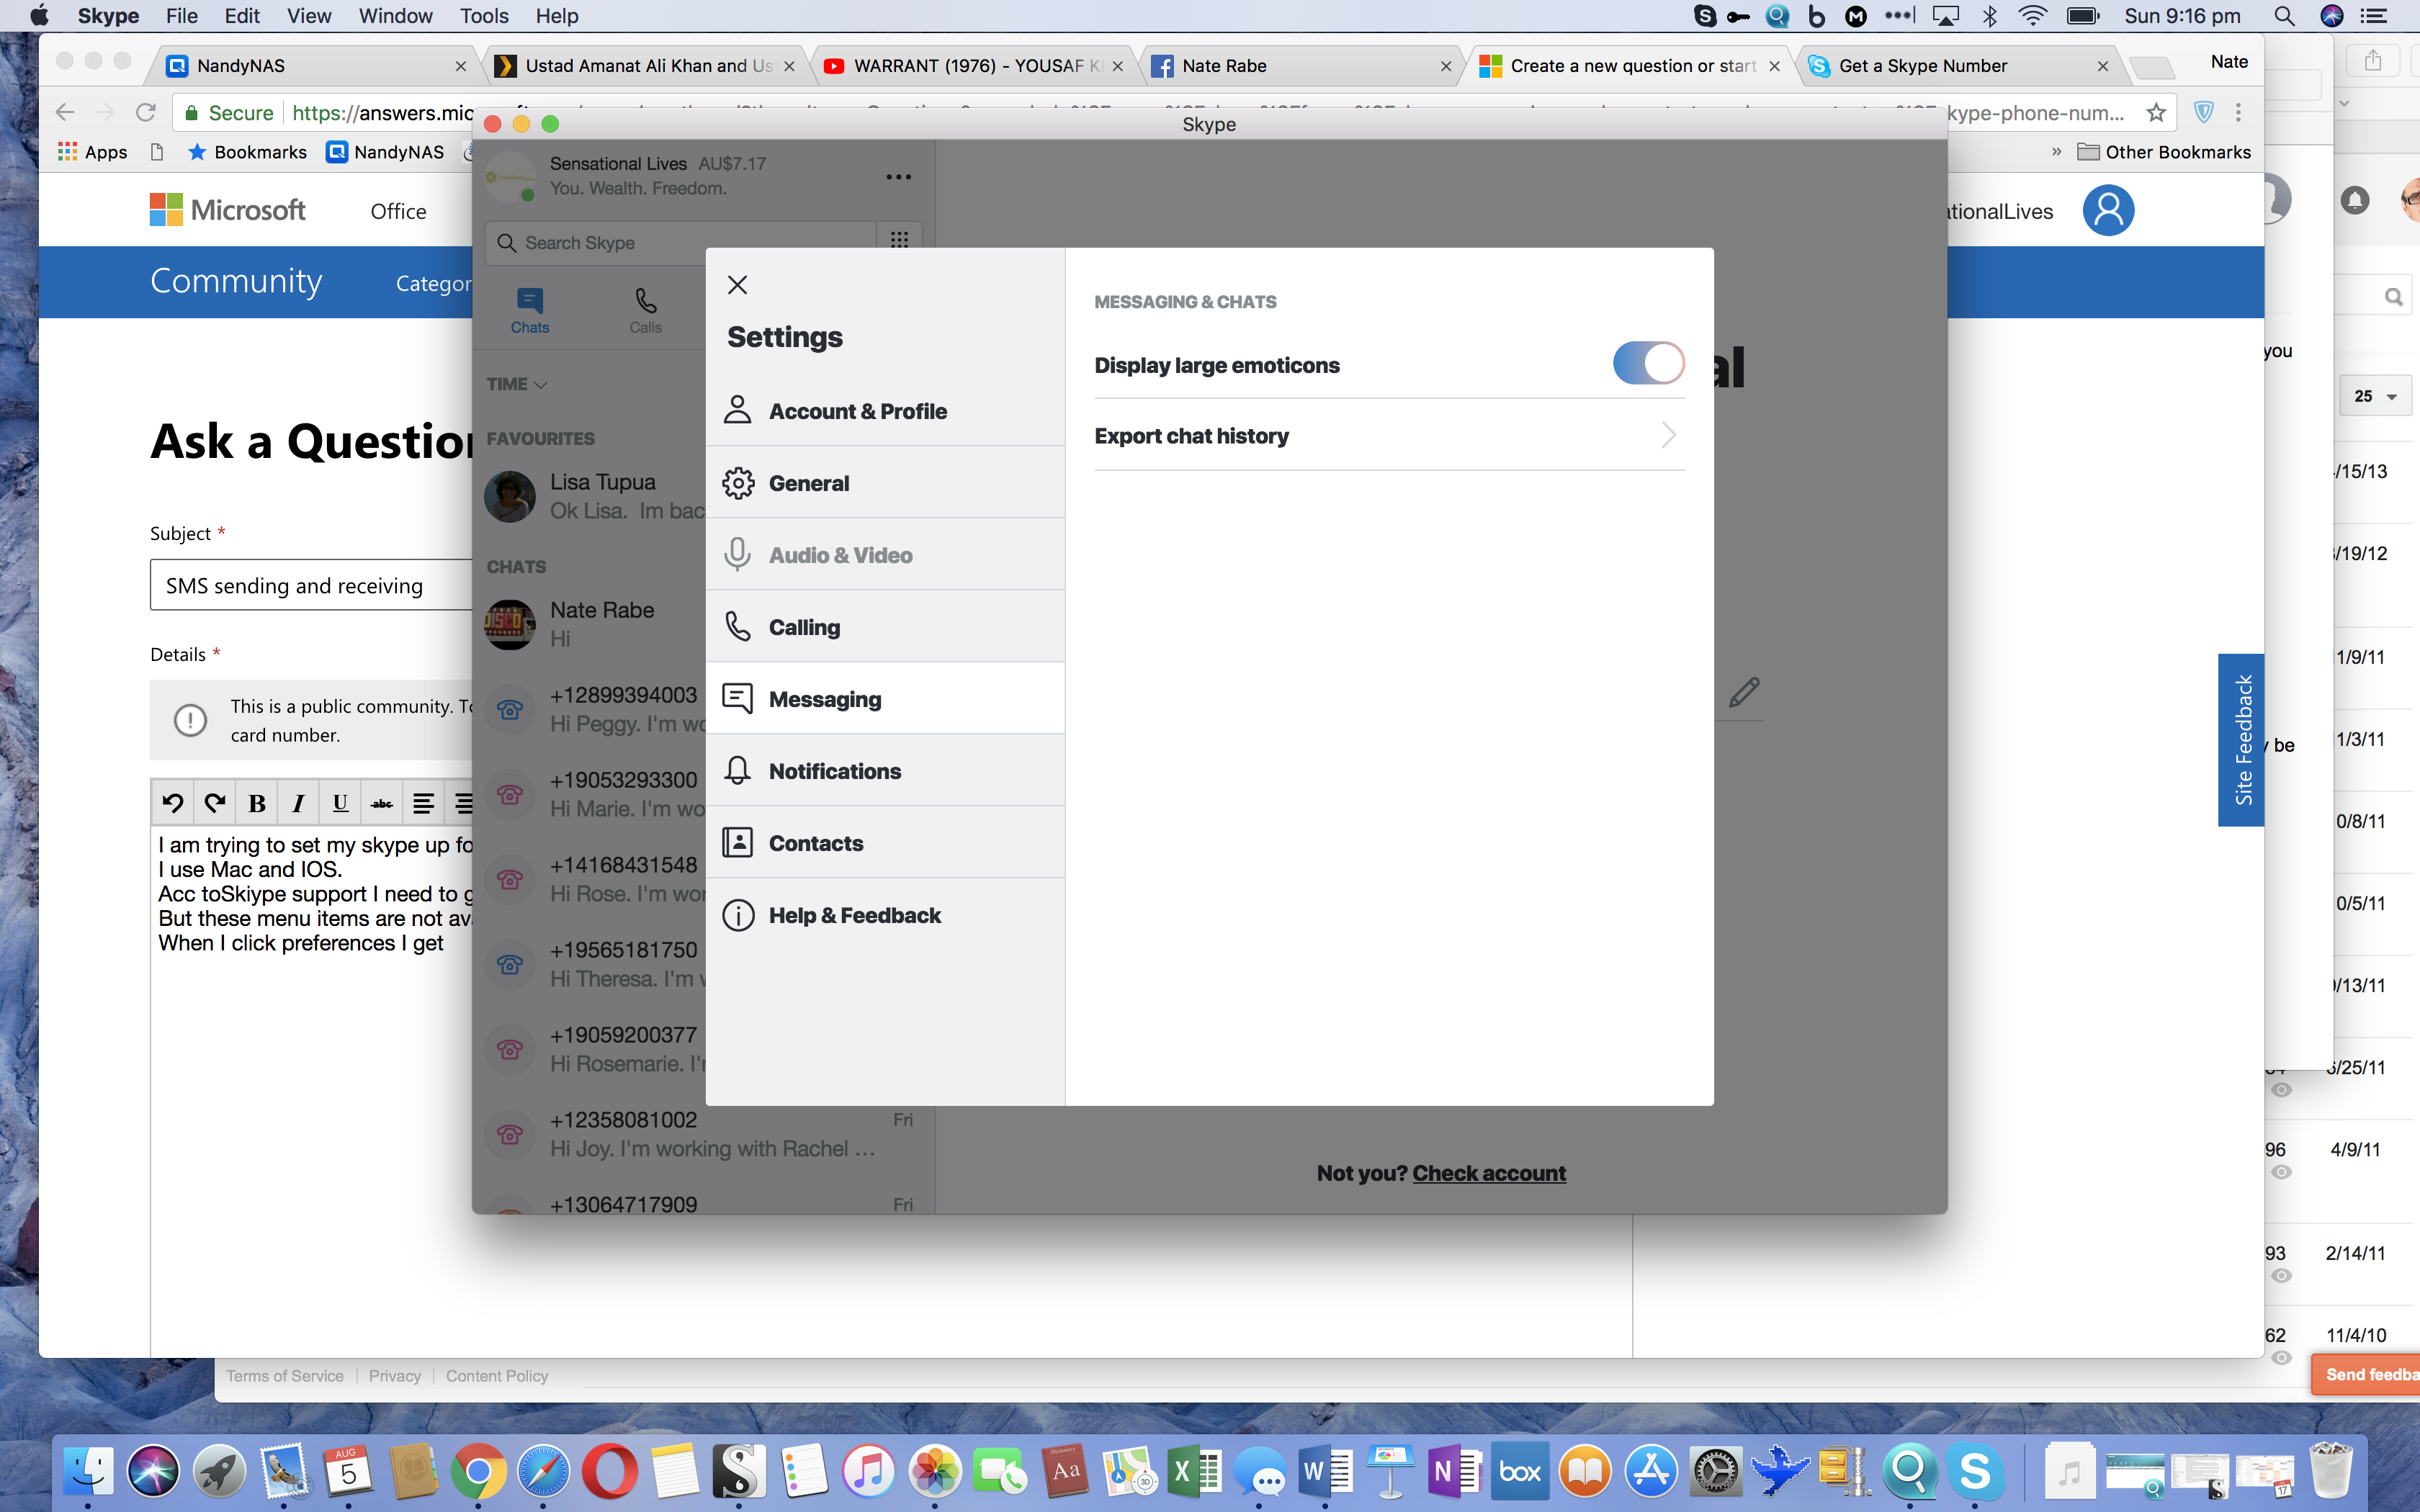Viewport: 2420px width, 1512px height.
Task: Switch to Skype Calls tab
Action: coord(645,311)
